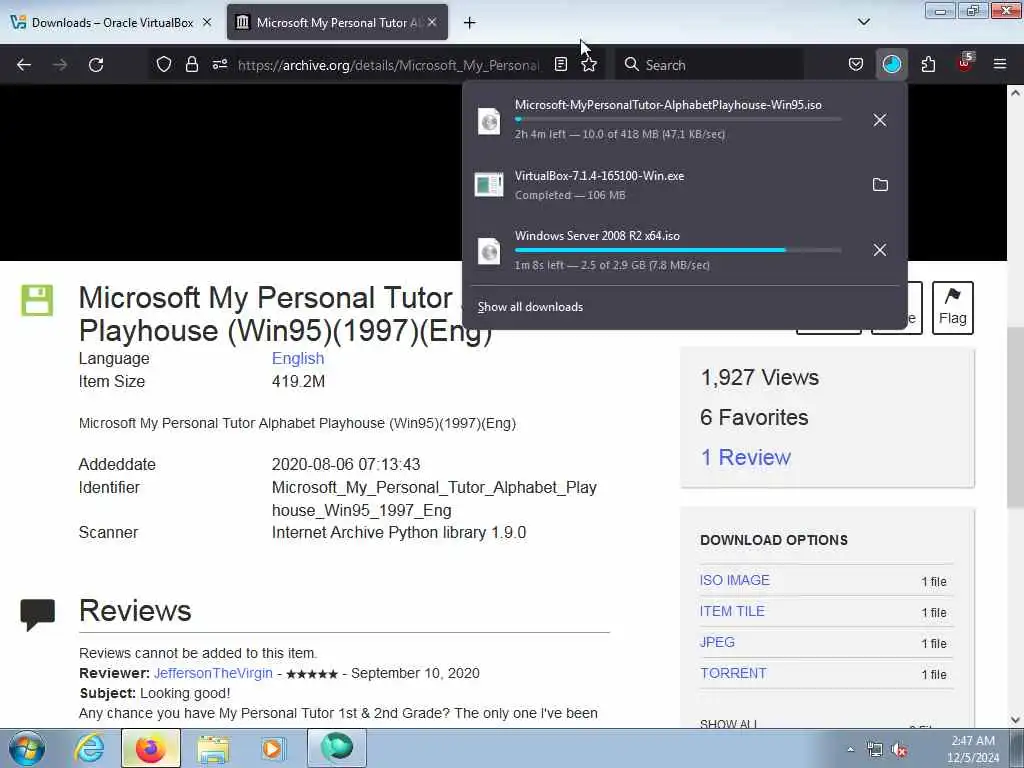The height and width of the screenshot is (768, 1024).
Task: Click the Windows Server 2008 iso file icon
Action: coord(489,251)
